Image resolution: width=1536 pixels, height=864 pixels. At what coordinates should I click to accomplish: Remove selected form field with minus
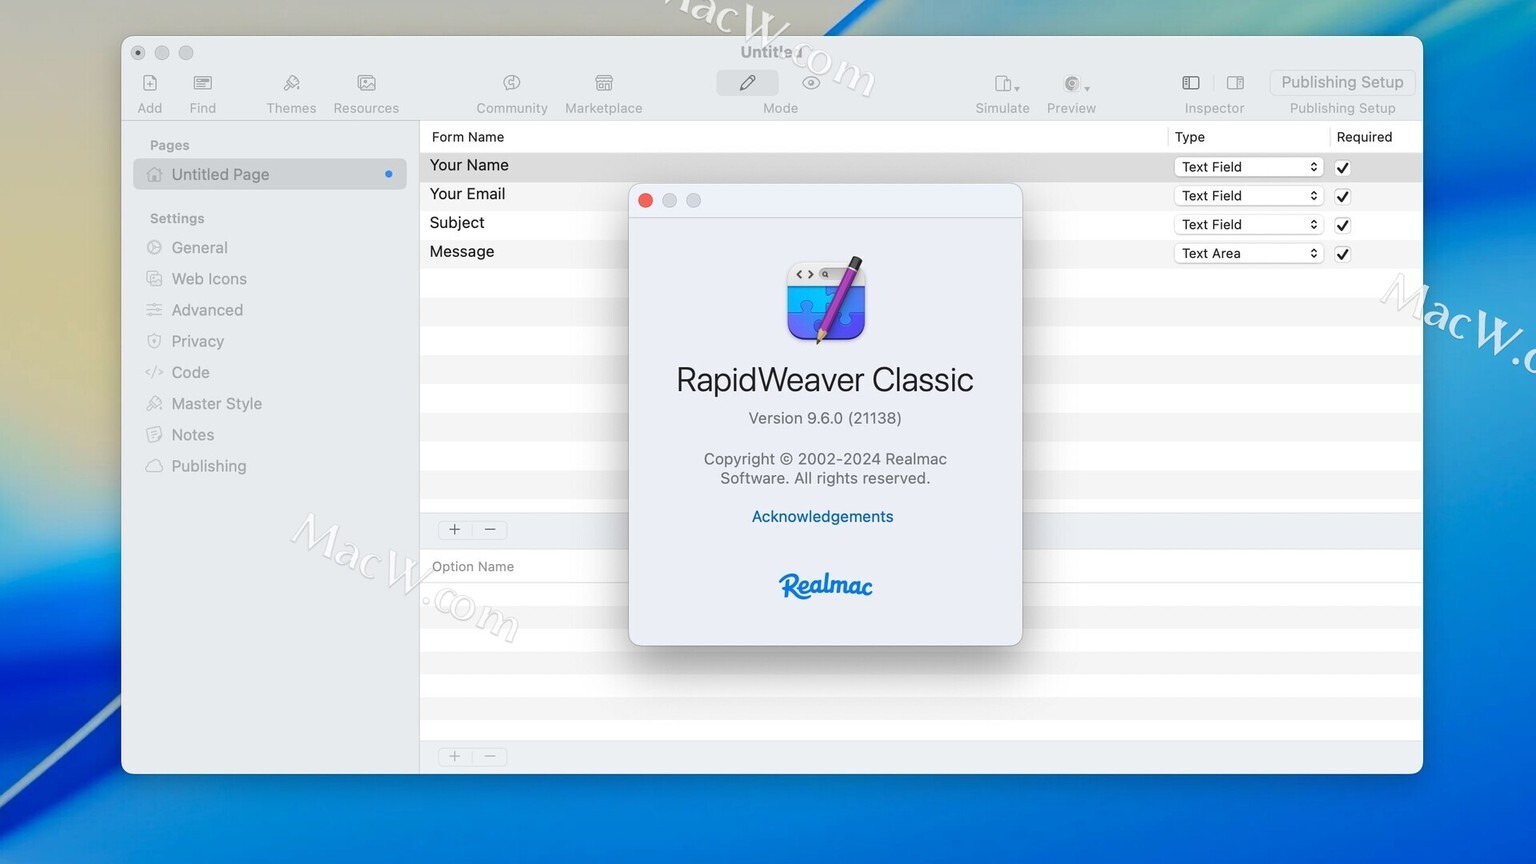490,530
